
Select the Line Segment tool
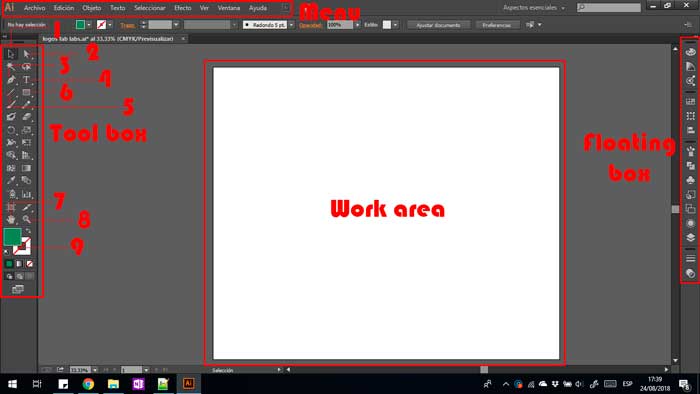pyautogui.click(x=11, y=92)
